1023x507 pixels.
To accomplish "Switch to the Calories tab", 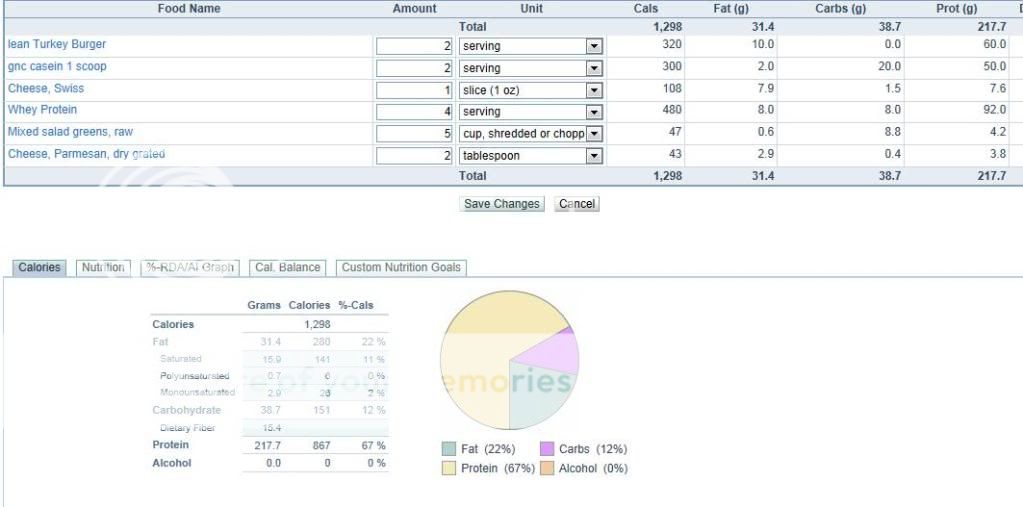I will [39, 268].
